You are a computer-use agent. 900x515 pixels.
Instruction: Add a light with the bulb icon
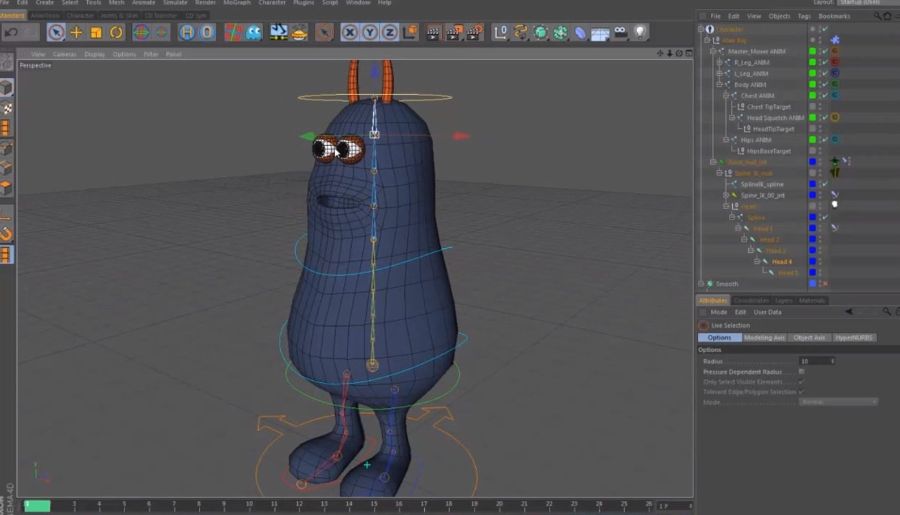tap(641, 32)
